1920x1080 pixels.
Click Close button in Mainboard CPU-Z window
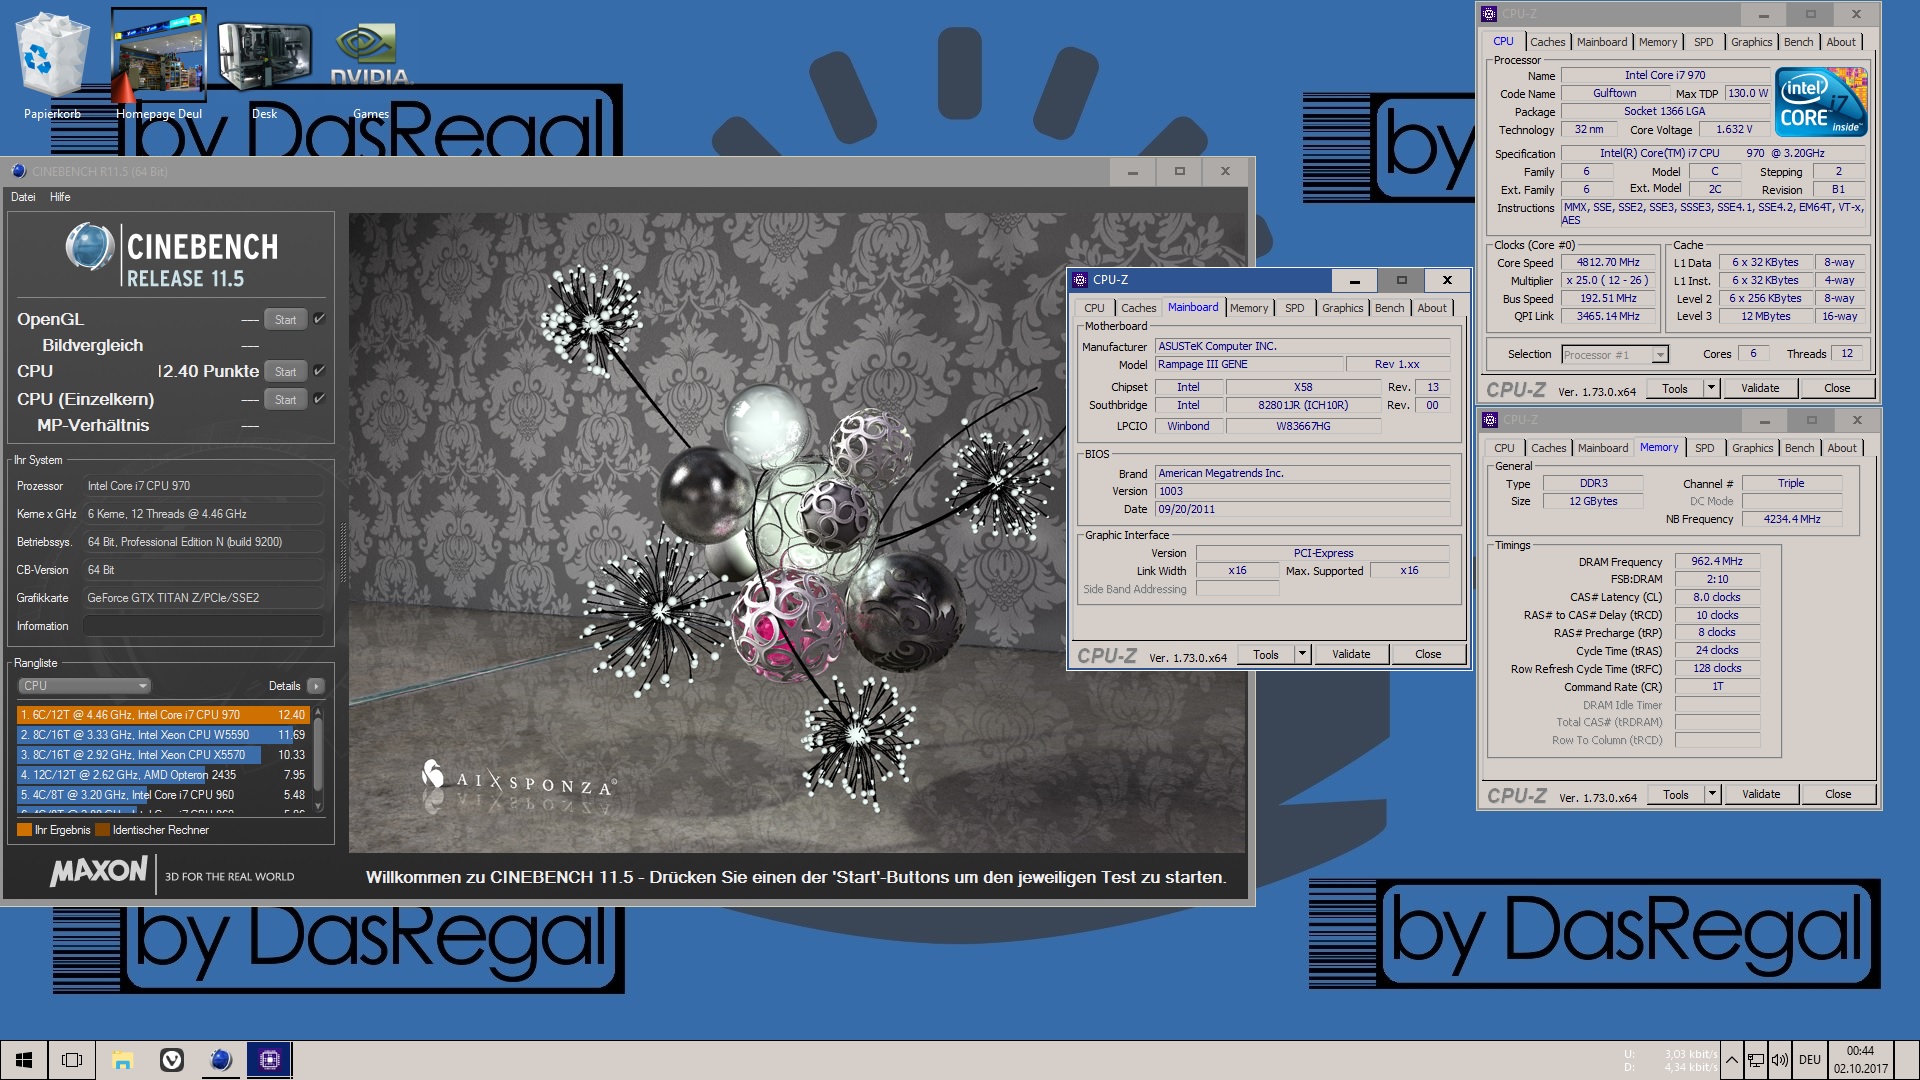1428,654
